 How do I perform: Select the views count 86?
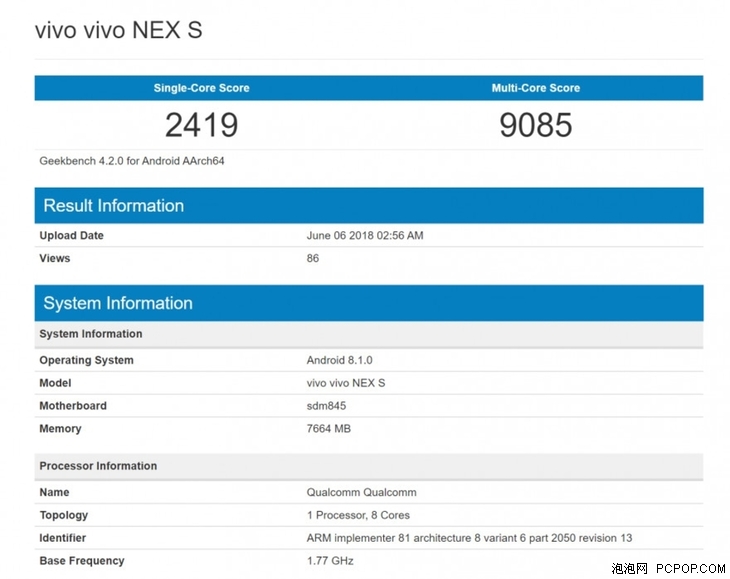click(x=313, y=258)
